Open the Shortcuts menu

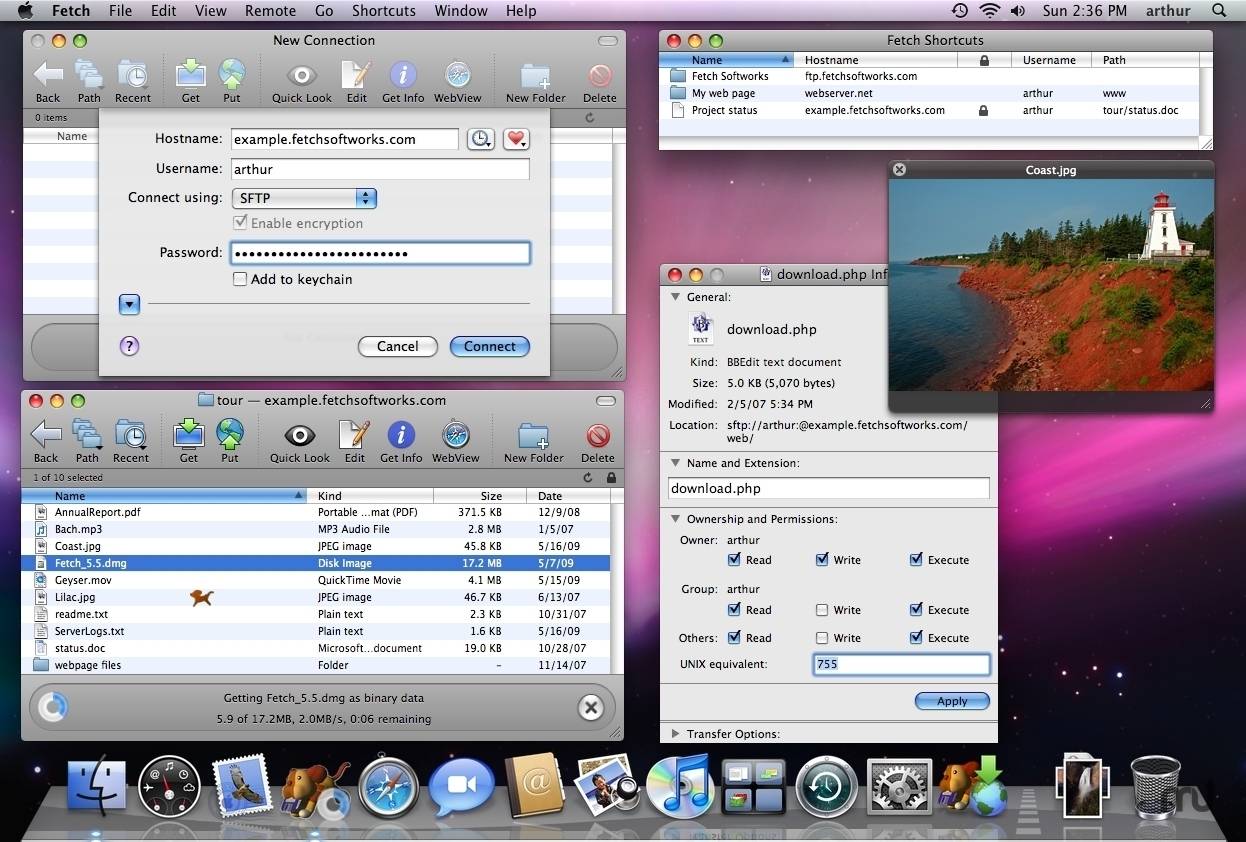(383, 11)
